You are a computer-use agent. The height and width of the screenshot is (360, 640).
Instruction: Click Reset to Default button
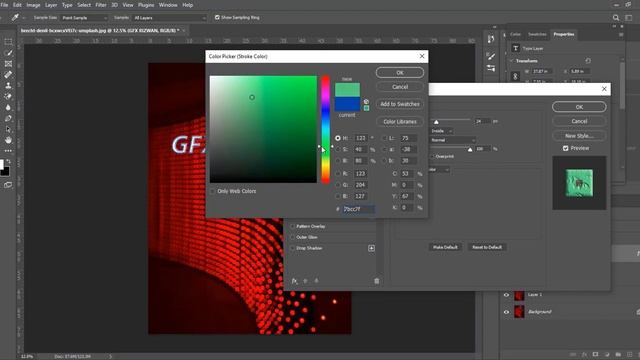coord(487,247)
